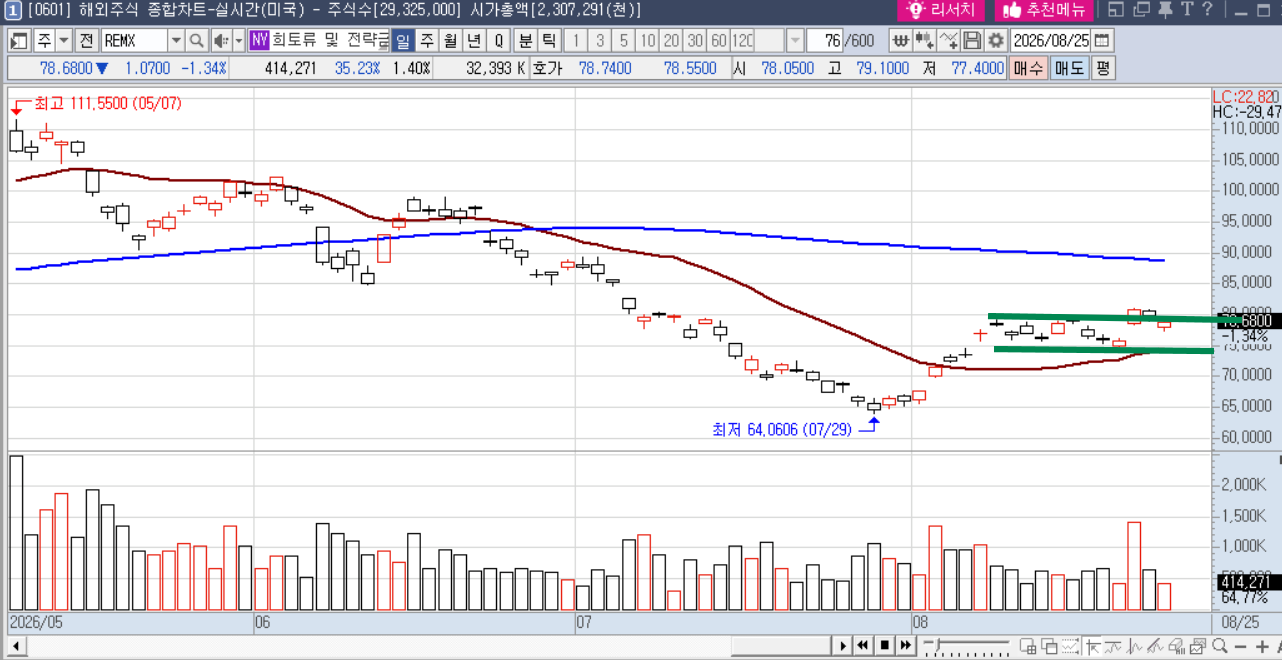Click the 매수 buy button
This screenshot has width=1282, height=660.
click(x=1028, y=68)
